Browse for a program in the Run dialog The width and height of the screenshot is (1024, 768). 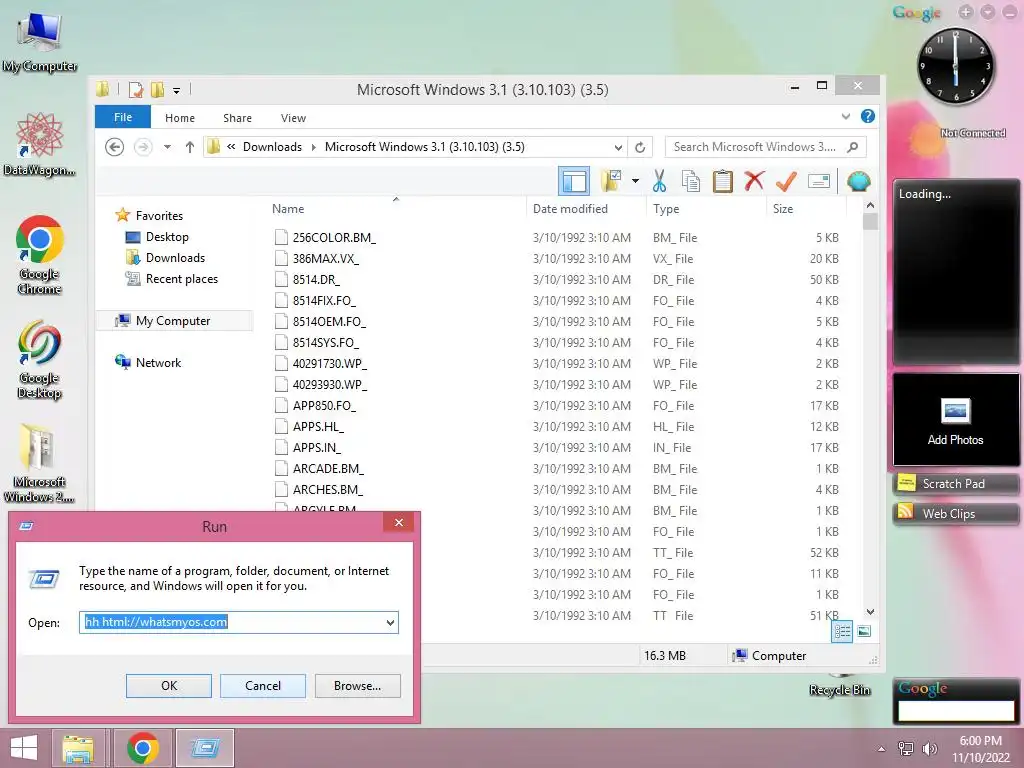(x=357, y=686)
